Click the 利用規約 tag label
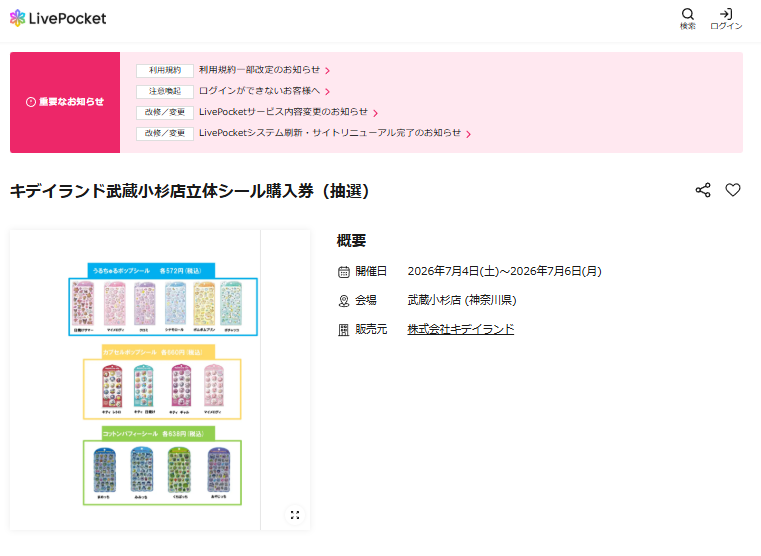The image size is (761, 556). click(165, 70)
